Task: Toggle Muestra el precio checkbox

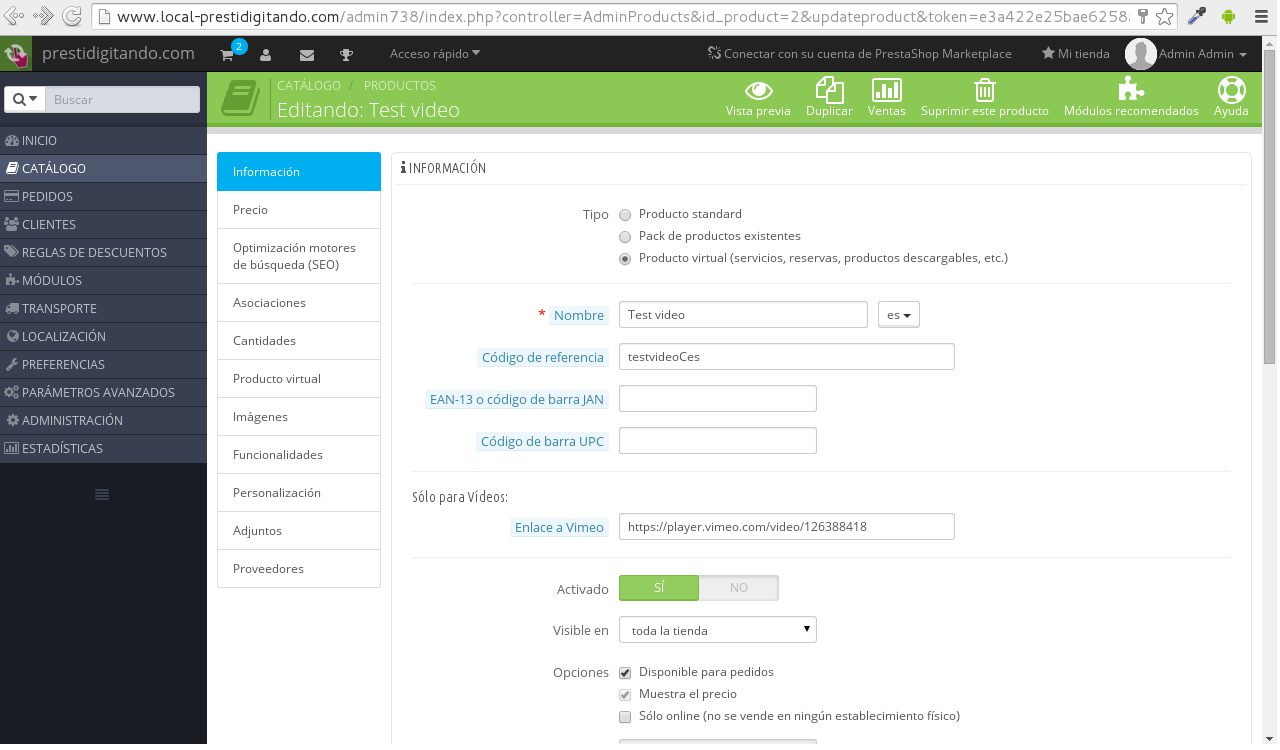Action: pyautogui.click(x=625, y=694)
